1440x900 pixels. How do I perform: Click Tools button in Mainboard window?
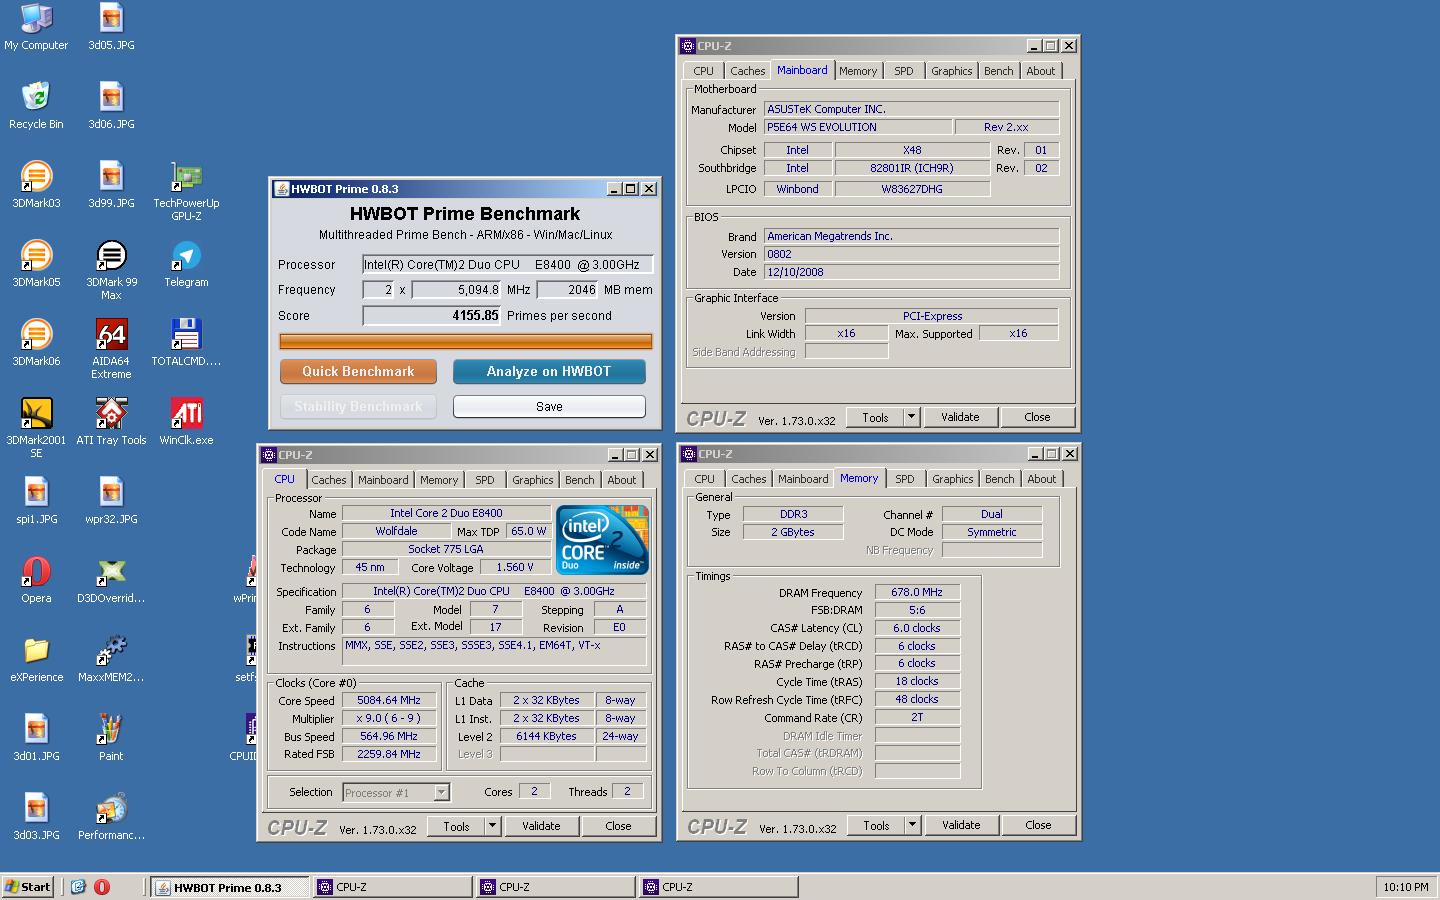[x=875, y=417]
